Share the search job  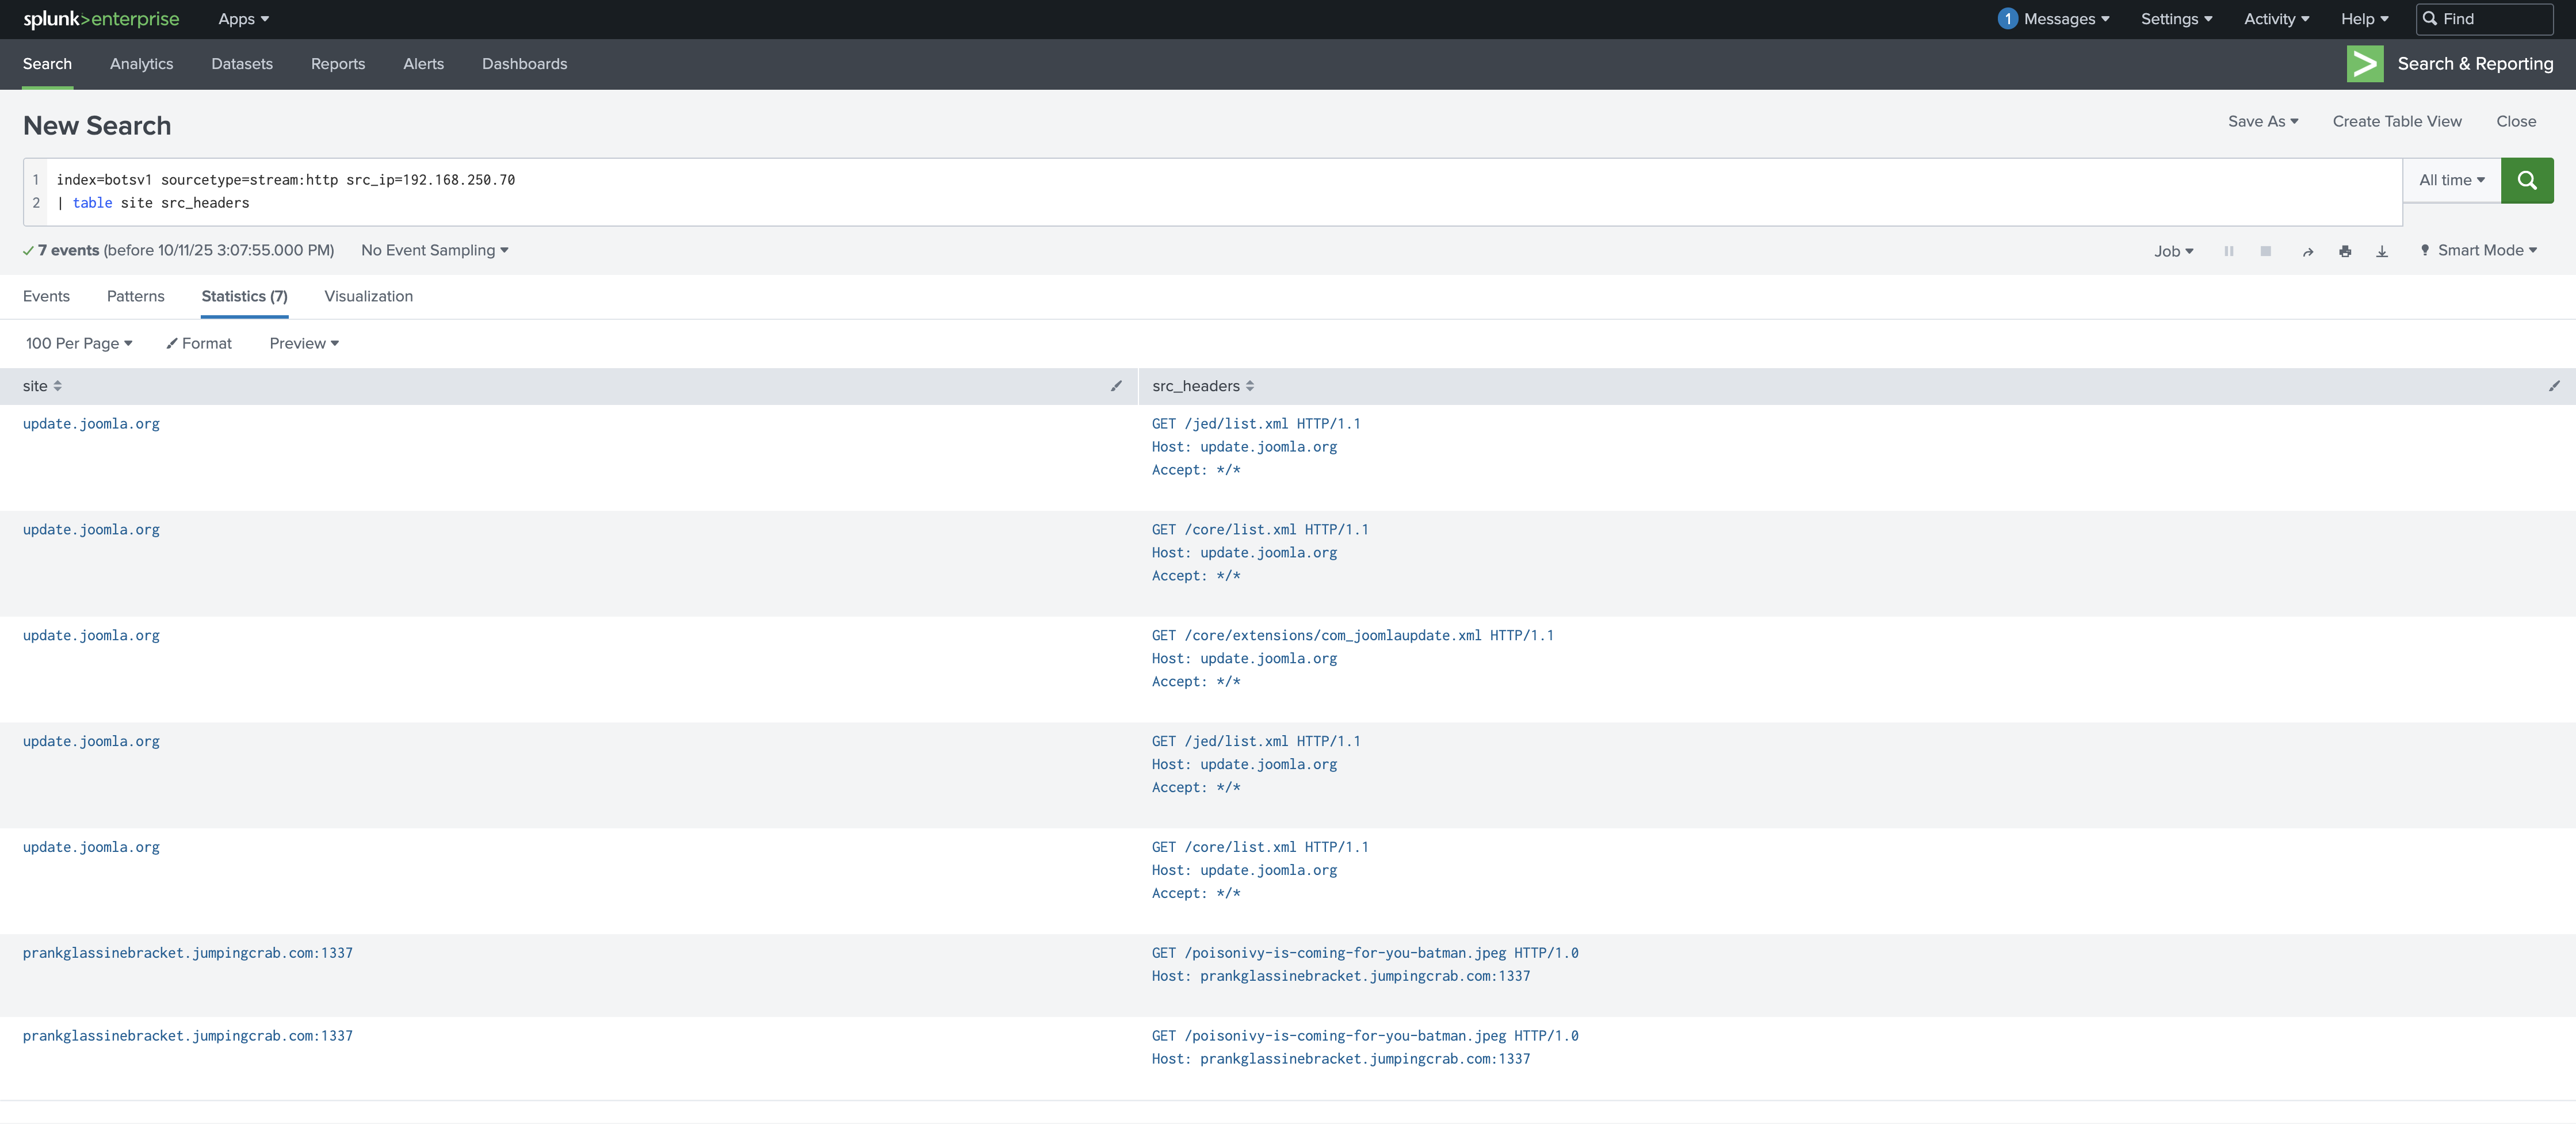pos(2308,252)
